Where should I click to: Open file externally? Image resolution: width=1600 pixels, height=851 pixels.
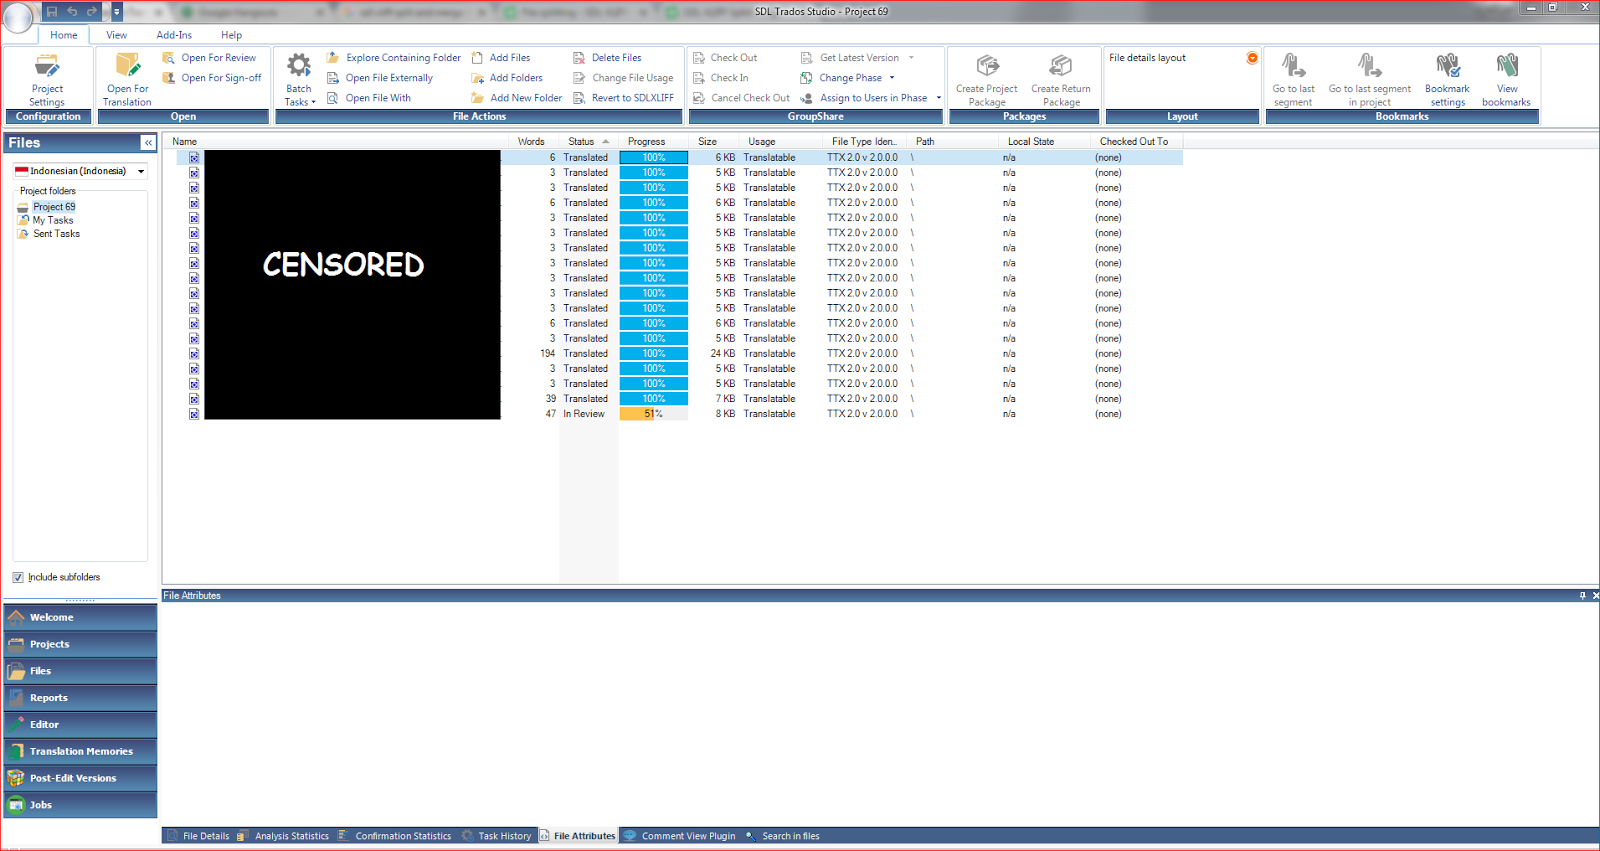pyautogui.click(x=380, y=78)
